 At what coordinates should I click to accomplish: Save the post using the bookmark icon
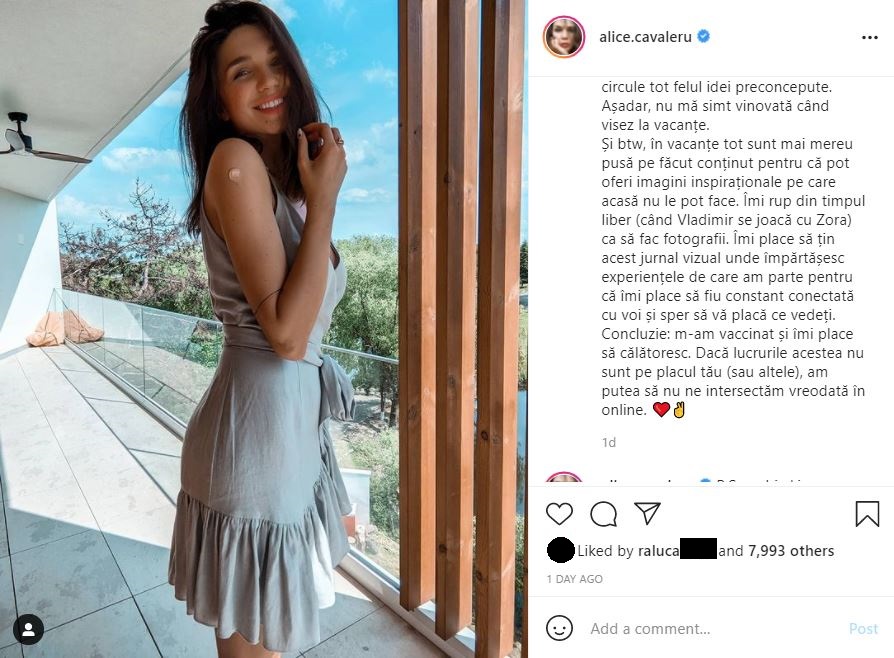pyautogui.click(x=867, y=513)
